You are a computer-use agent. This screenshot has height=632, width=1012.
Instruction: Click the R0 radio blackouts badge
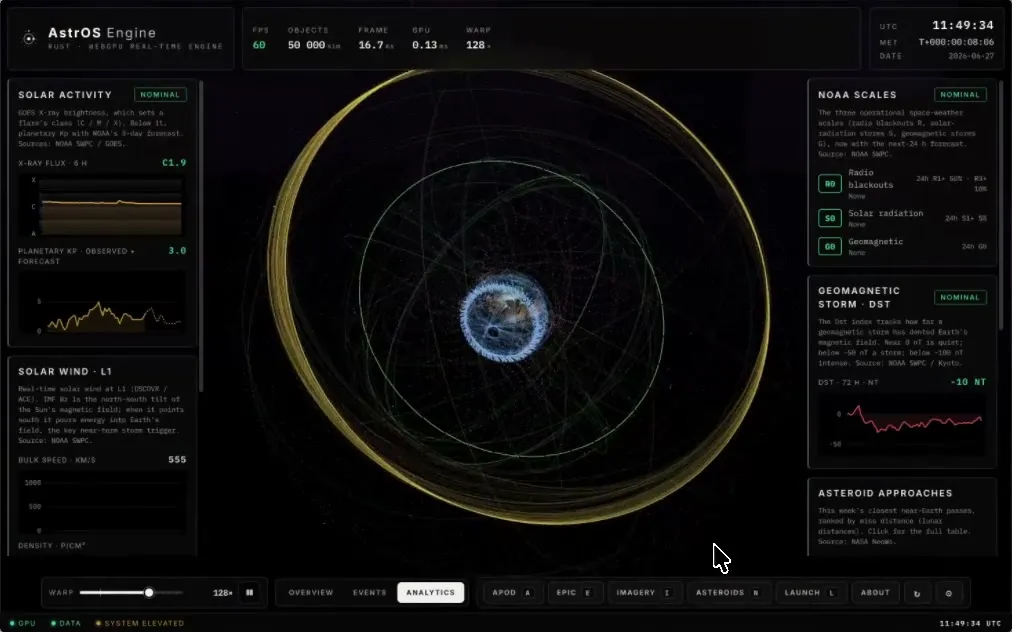click(x=829, y=184)
